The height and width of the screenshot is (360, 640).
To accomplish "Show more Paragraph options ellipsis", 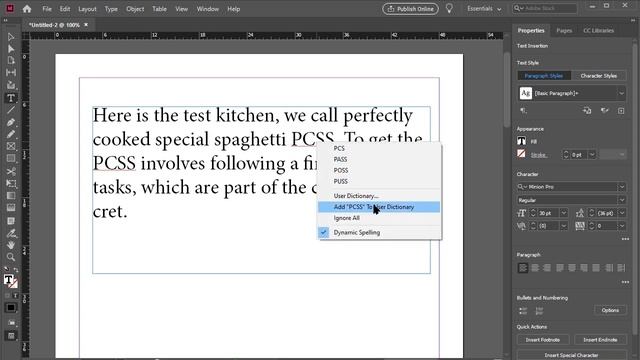I will (625, 282).
